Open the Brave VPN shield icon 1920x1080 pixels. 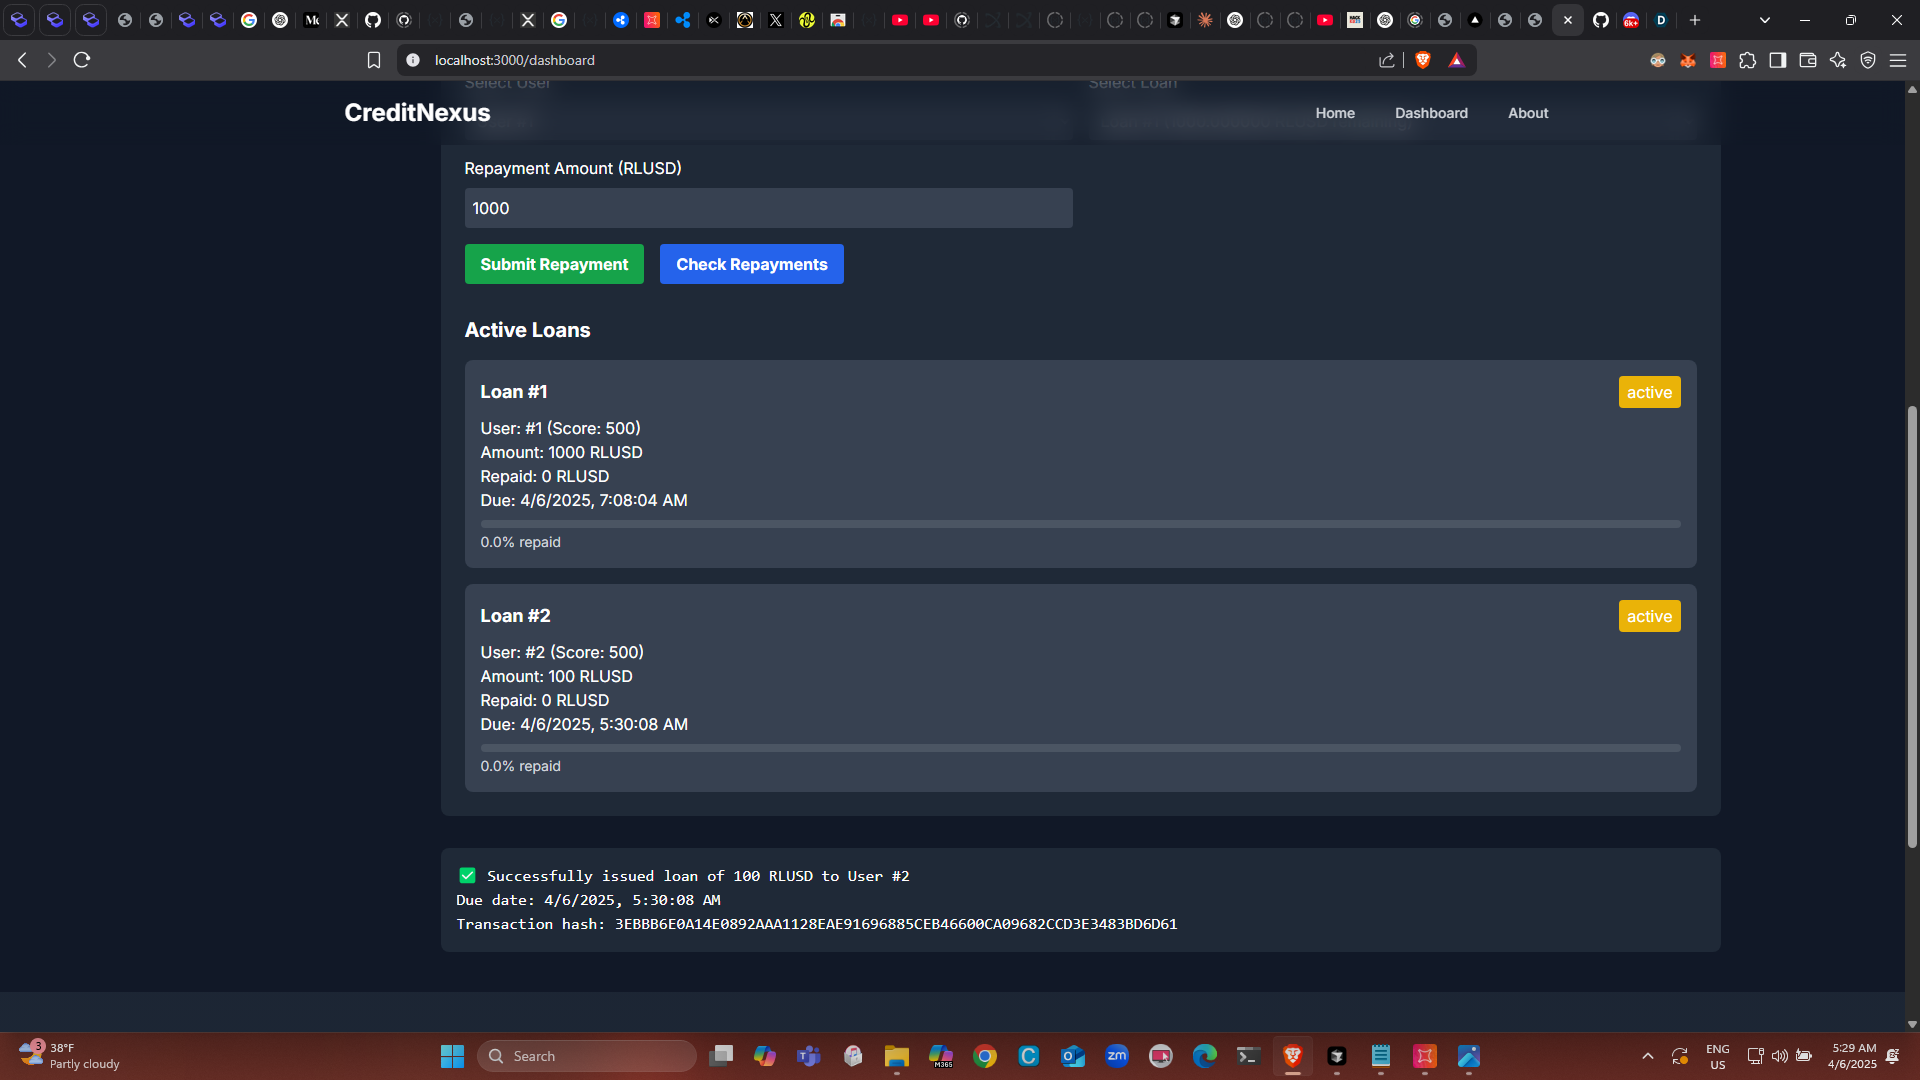pos(1868,60)
